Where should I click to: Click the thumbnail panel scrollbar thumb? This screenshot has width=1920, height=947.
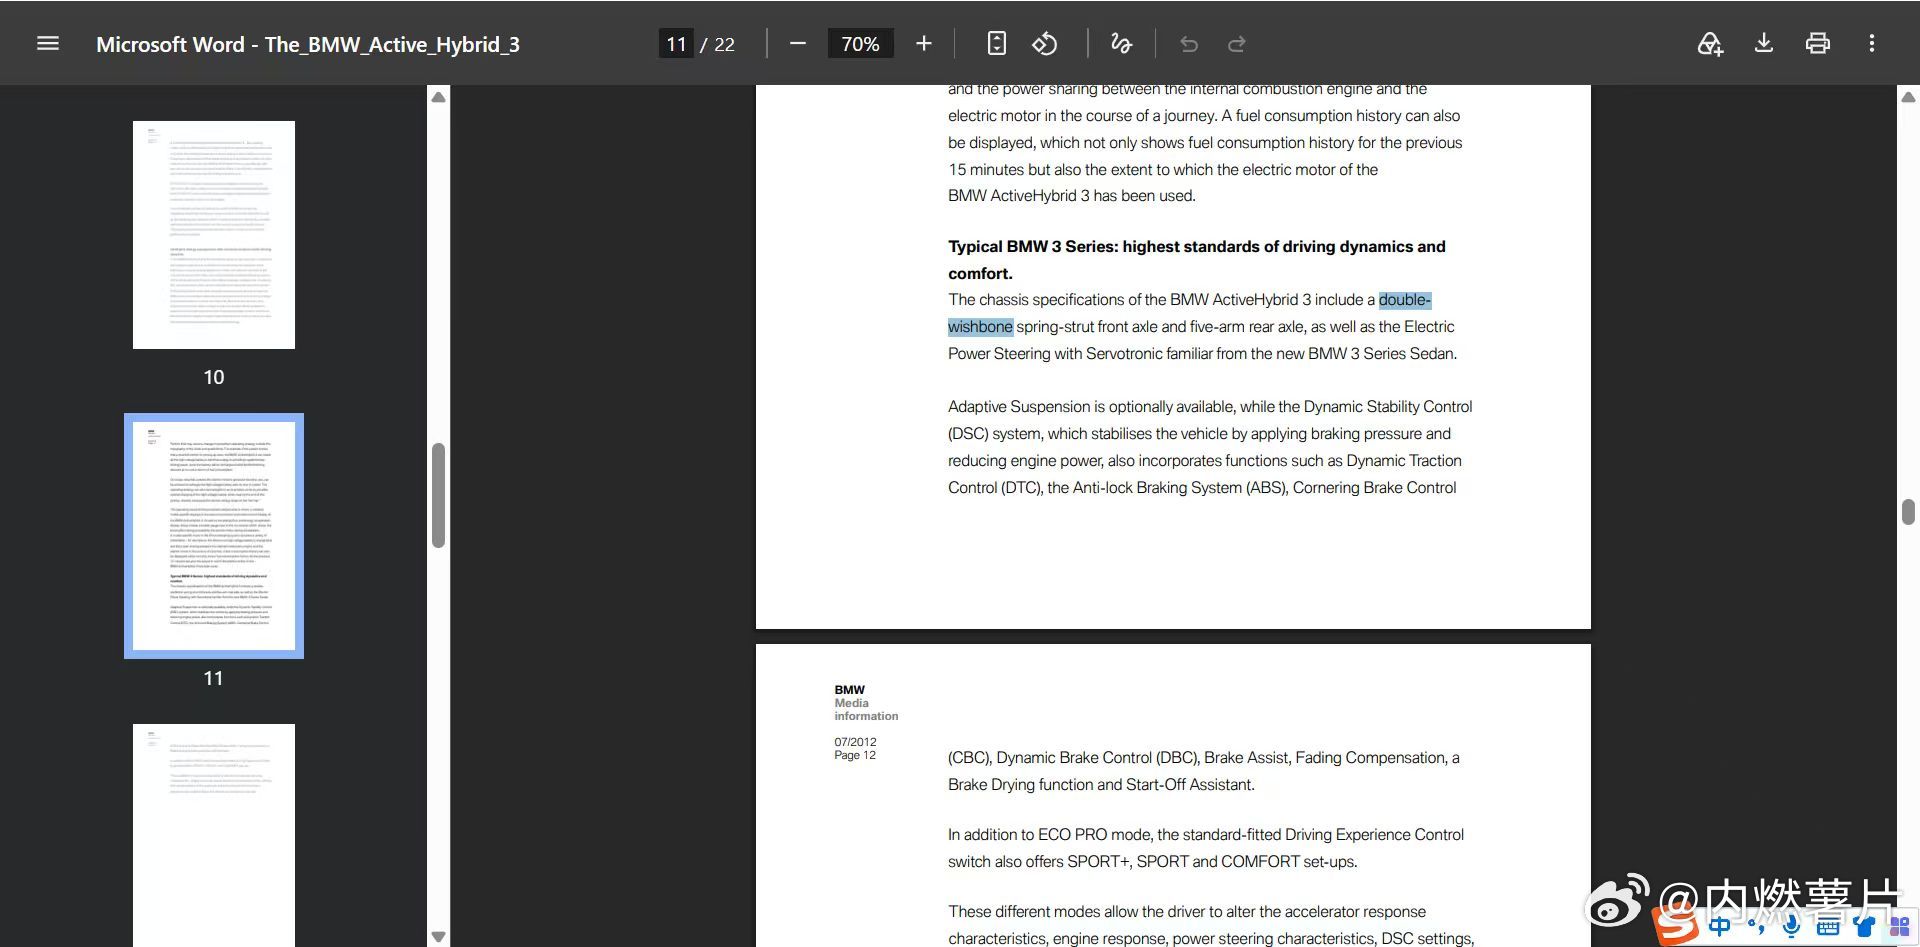point(438,495)
